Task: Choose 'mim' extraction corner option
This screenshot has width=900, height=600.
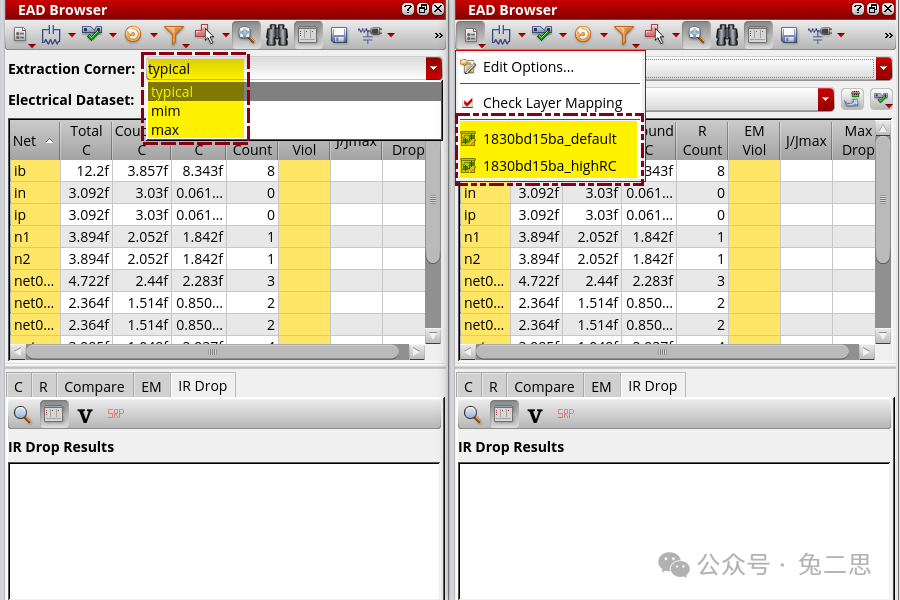Action: [165, 111]
